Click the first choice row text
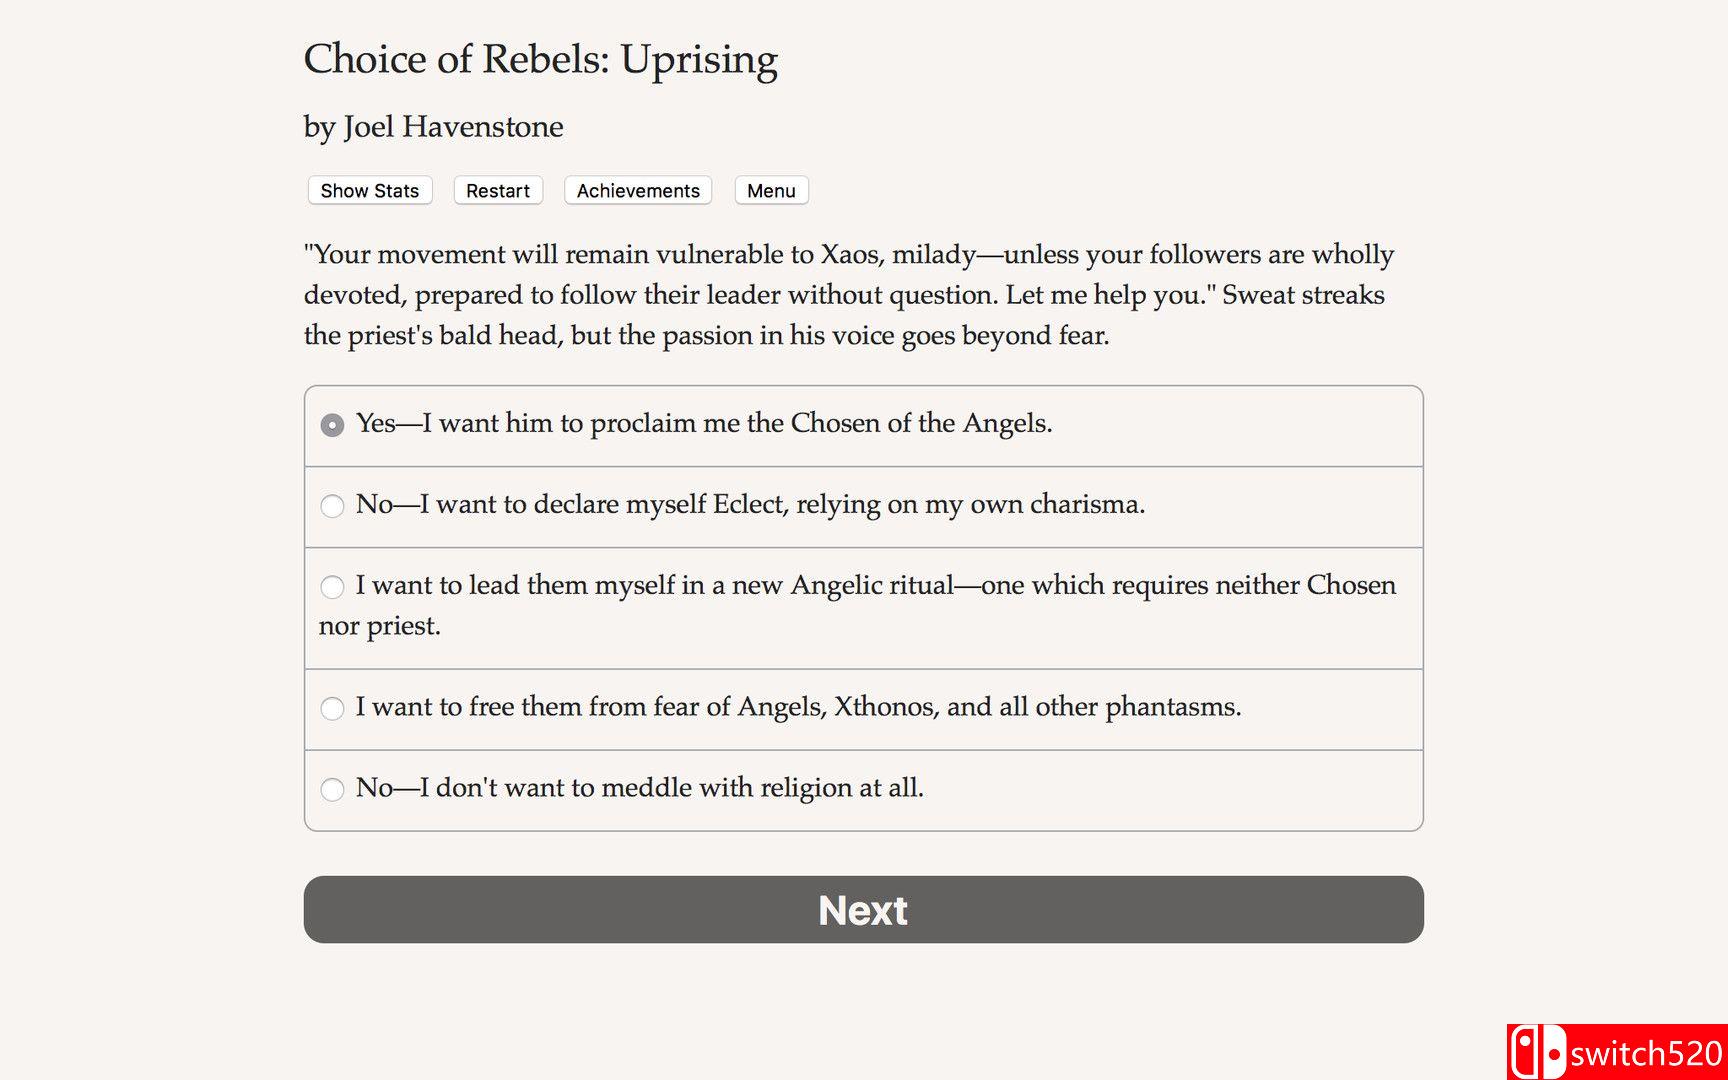 point(704,423)
